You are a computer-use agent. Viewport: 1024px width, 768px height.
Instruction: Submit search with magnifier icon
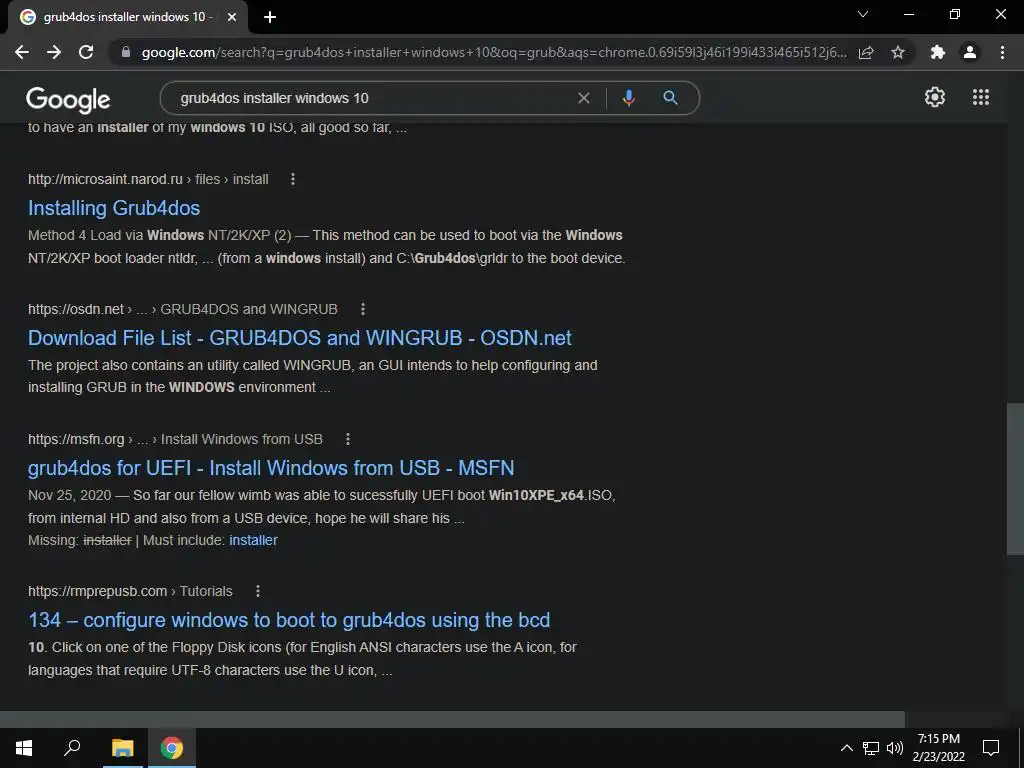[670, 98]
